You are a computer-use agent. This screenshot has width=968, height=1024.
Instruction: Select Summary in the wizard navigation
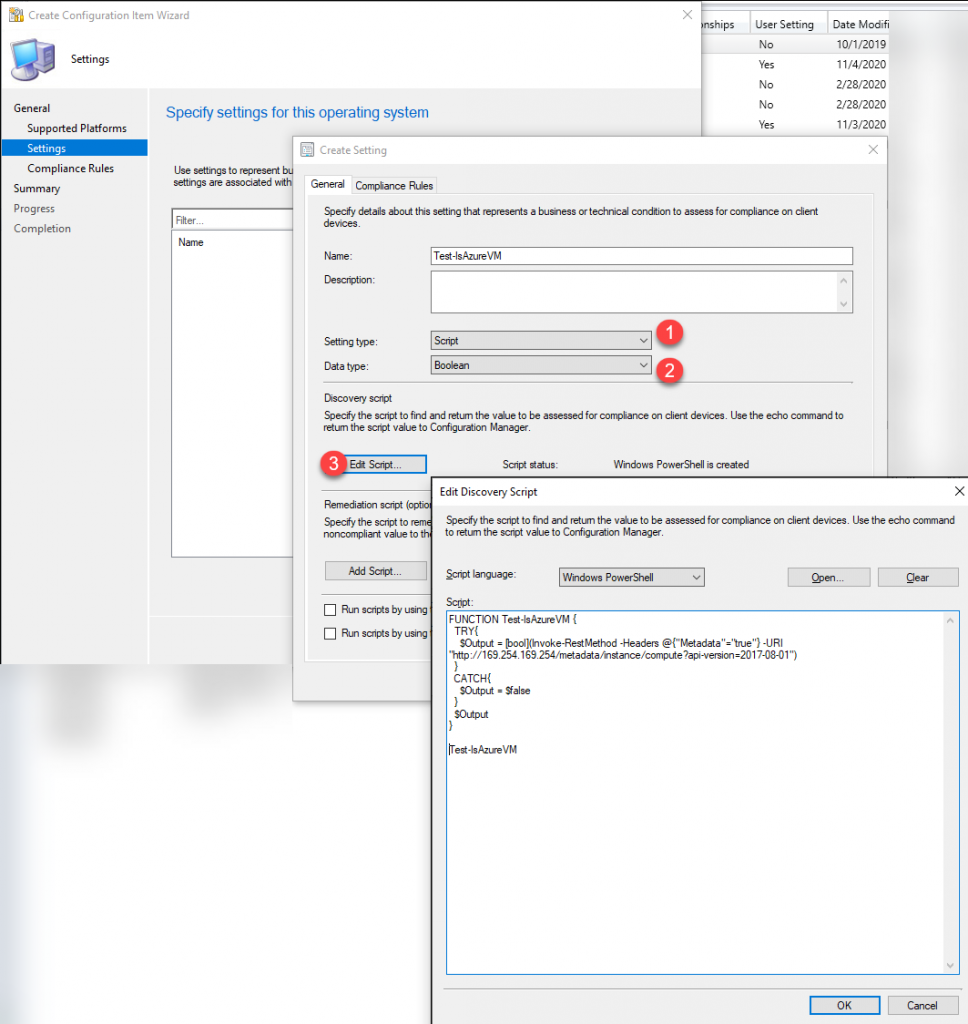37,188
